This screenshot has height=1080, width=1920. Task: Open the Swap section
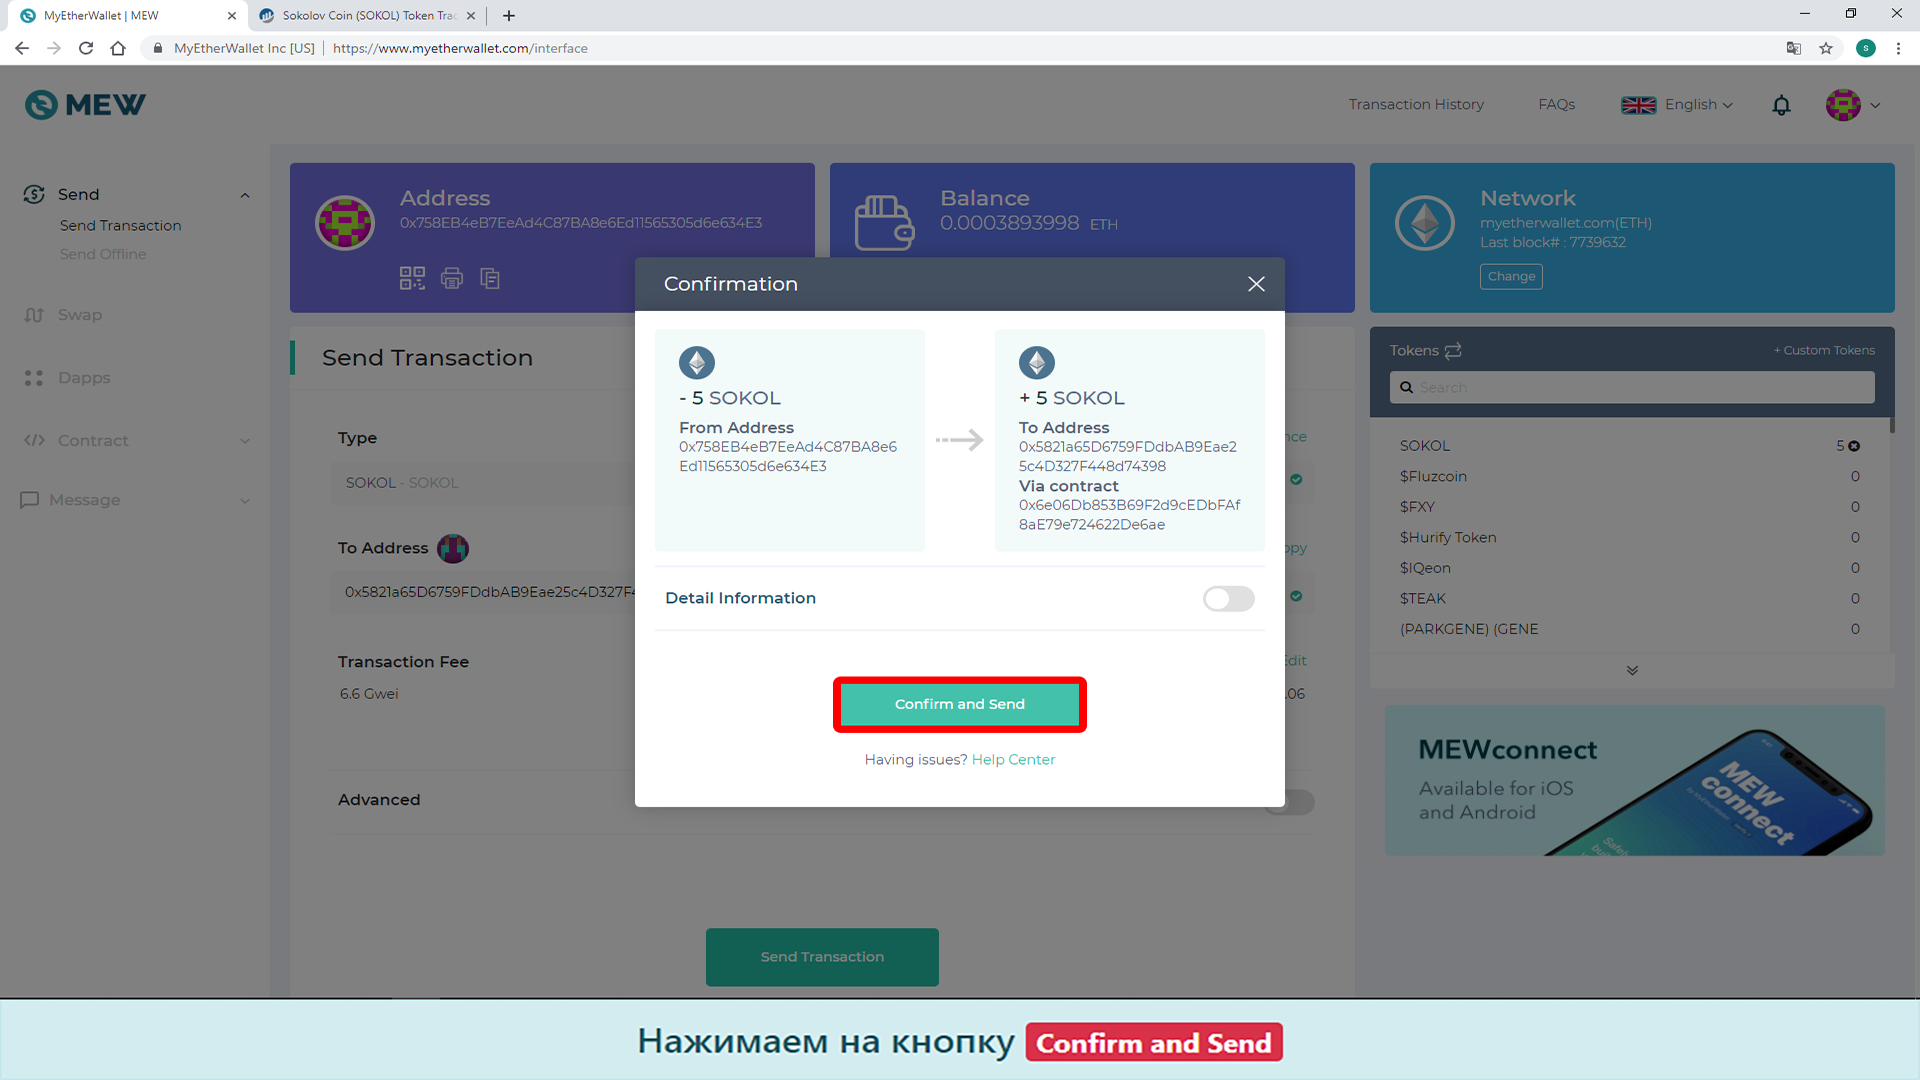80,315
